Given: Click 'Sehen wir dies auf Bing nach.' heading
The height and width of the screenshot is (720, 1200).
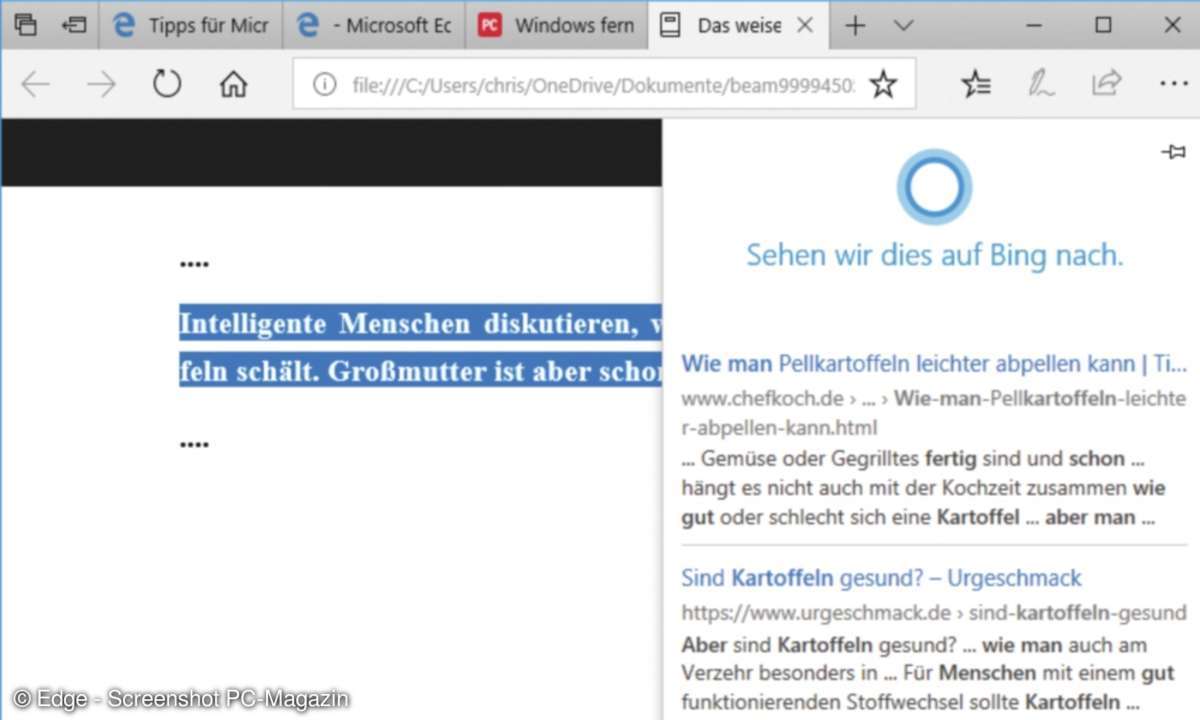Looking at the screenshot, I should pos(935,255).
